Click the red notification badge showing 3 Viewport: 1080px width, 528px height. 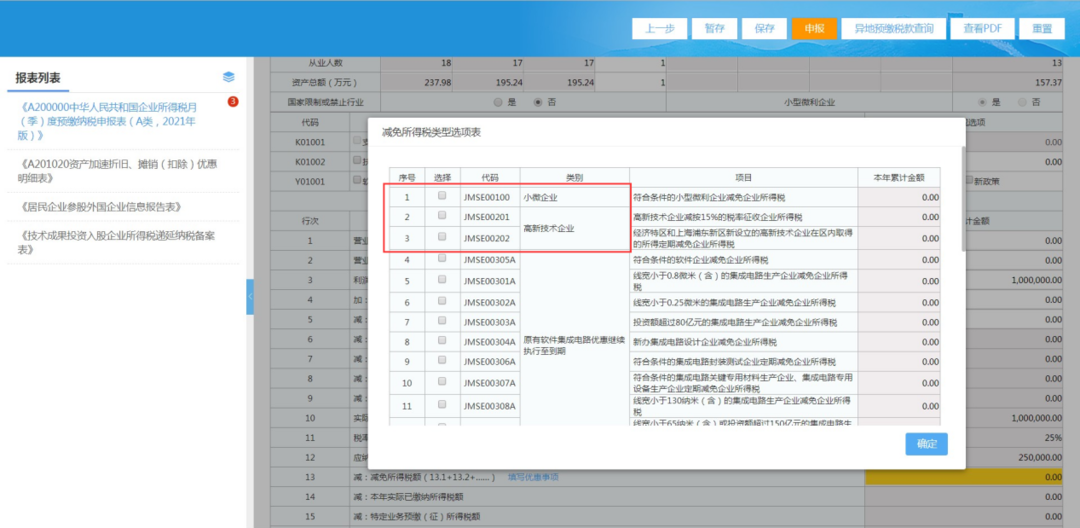pos(233,102)
